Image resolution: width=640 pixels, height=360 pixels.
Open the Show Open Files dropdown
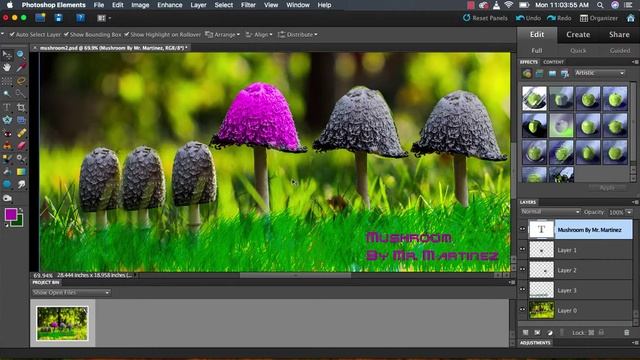(x=71, y=292)
